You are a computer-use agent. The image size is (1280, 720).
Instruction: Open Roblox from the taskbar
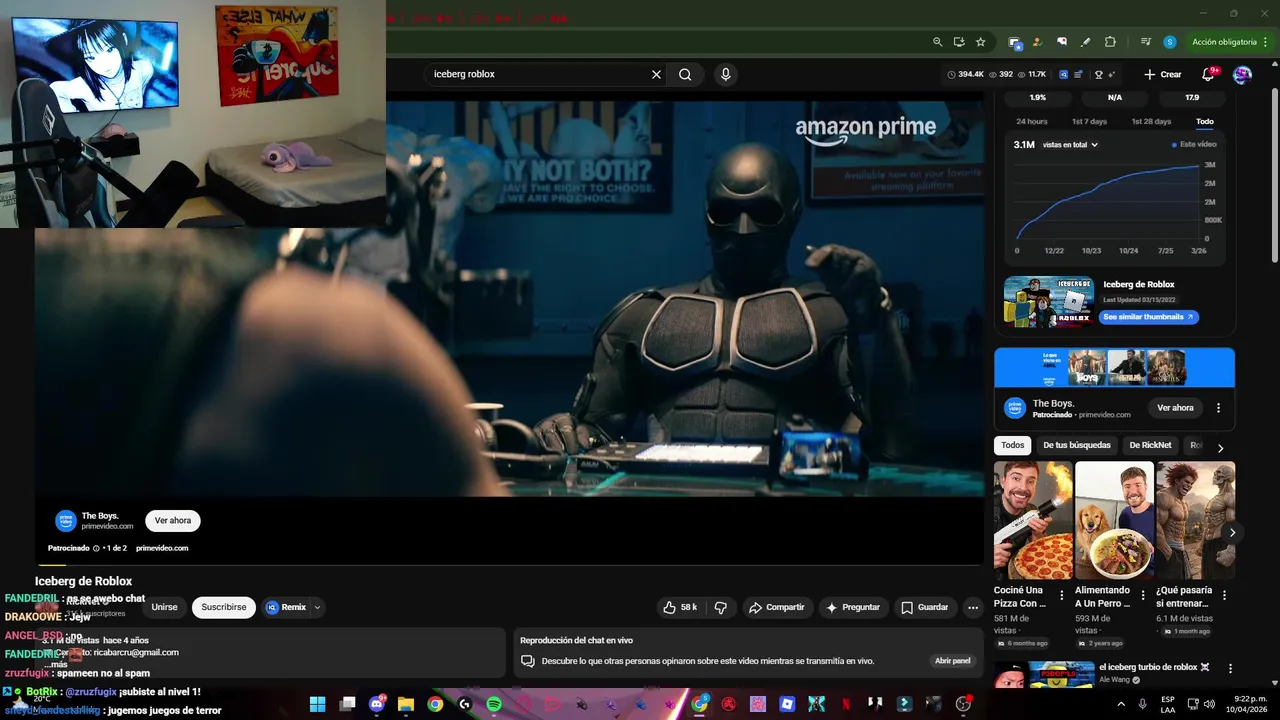(x=787, y=704)
